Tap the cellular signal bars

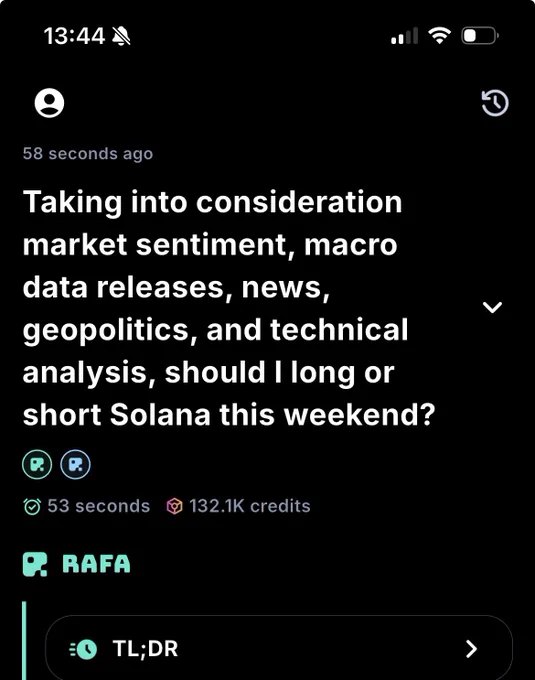(405, 36)
